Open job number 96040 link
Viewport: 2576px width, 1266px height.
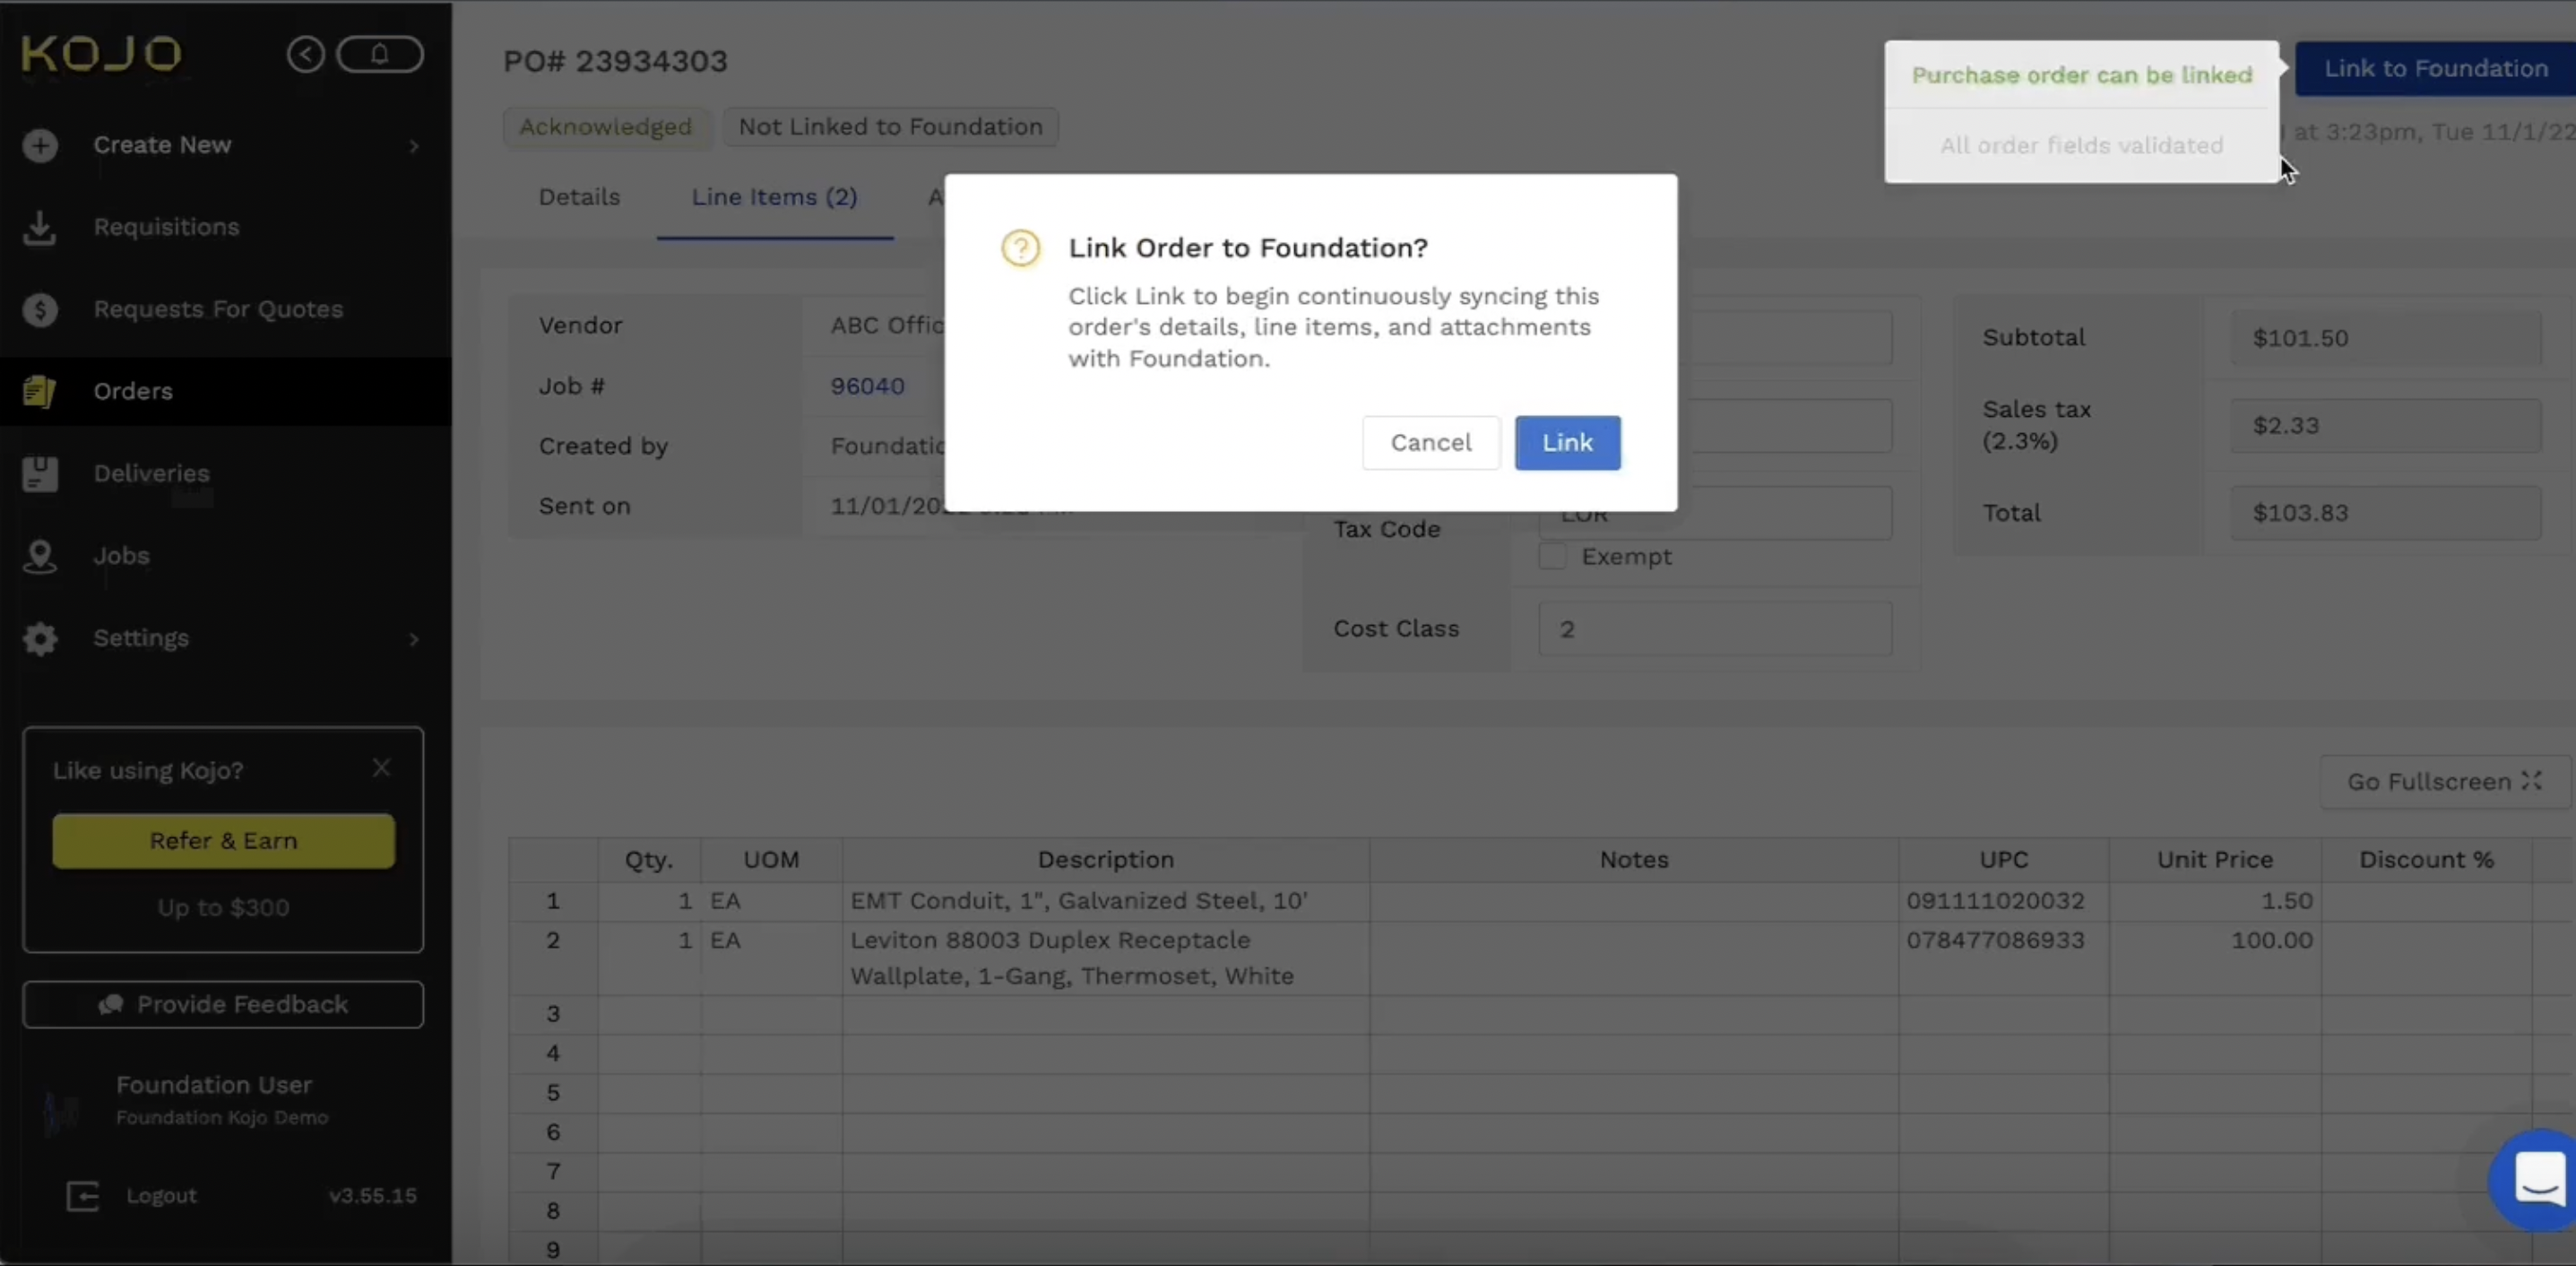click(866, 386)
